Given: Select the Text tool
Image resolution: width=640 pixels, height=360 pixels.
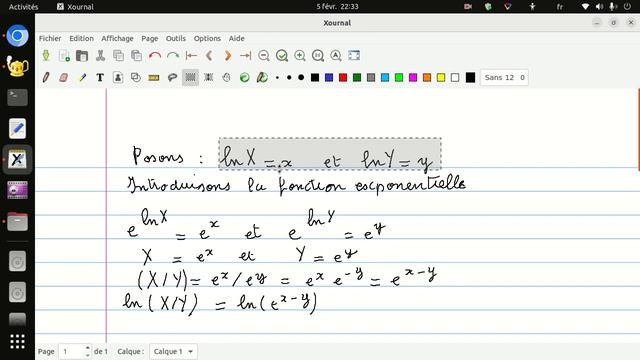Looking at the screenshot, I should point(100,78).
